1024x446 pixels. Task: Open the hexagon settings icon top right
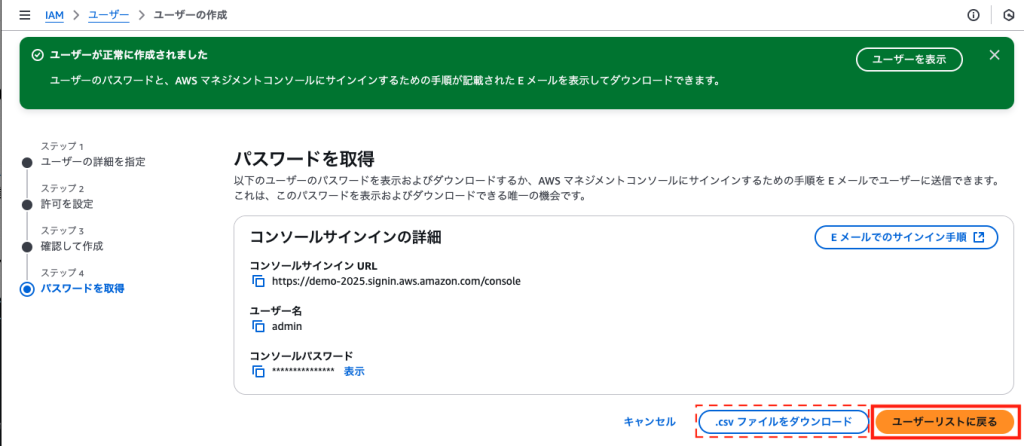point(1008,15)
